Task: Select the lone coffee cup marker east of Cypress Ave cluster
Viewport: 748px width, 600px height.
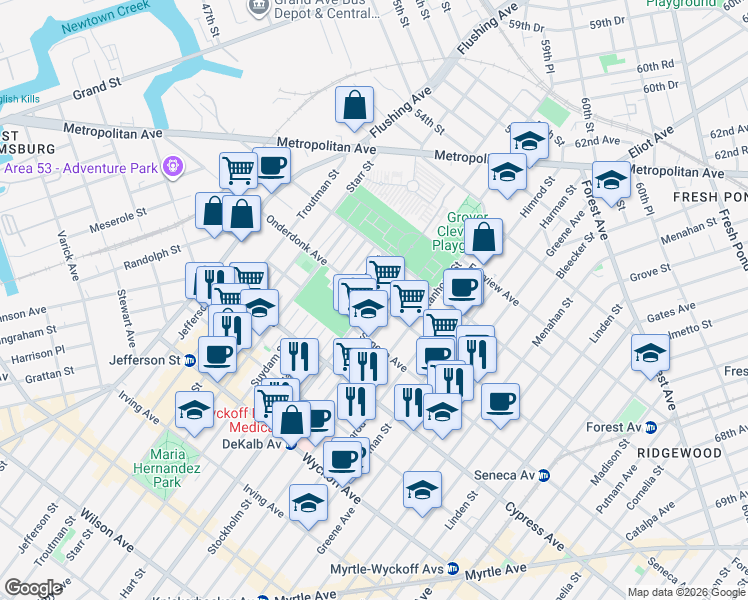Action: (x=500, y=404)
